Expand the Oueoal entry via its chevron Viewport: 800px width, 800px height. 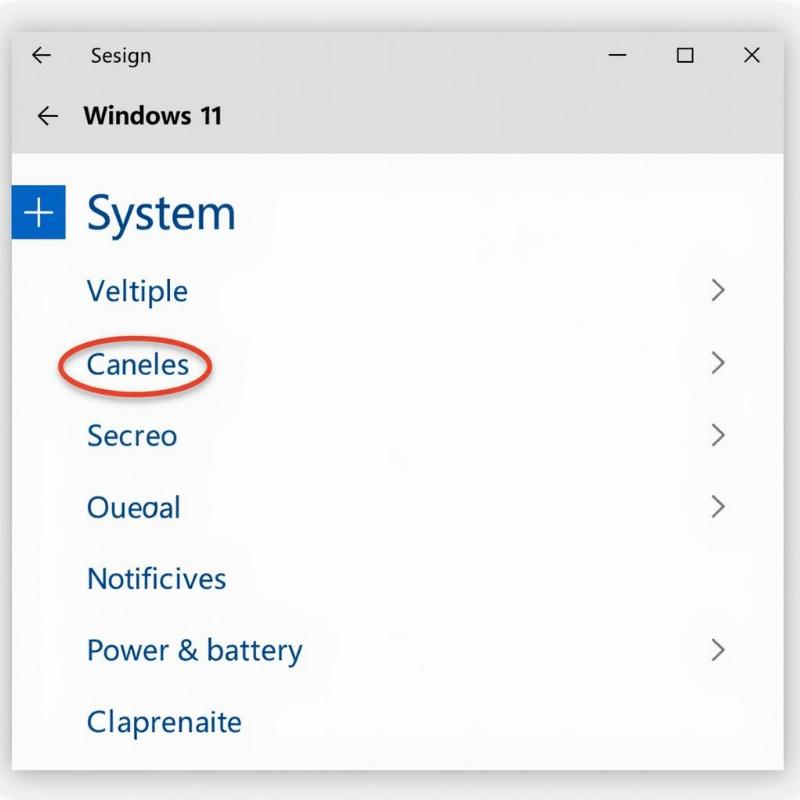(718, 507)
